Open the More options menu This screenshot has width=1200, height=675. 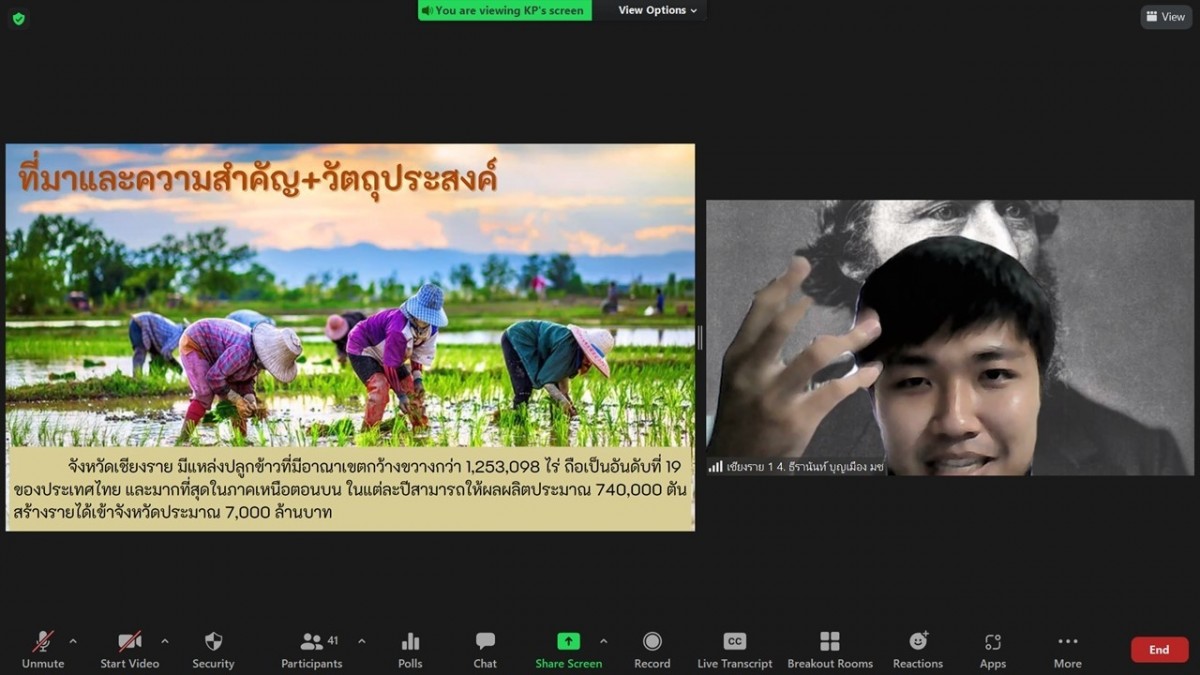1067,650
